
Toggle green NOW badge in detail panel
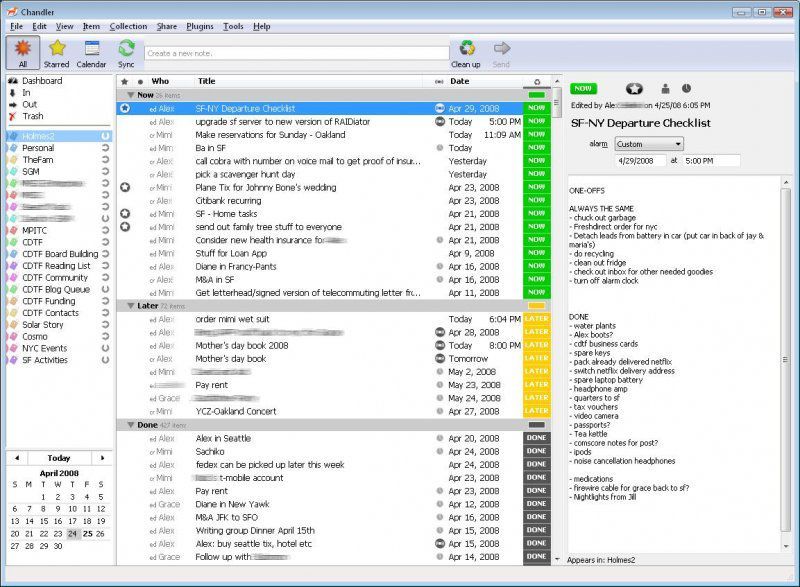(x=582, y=89)
